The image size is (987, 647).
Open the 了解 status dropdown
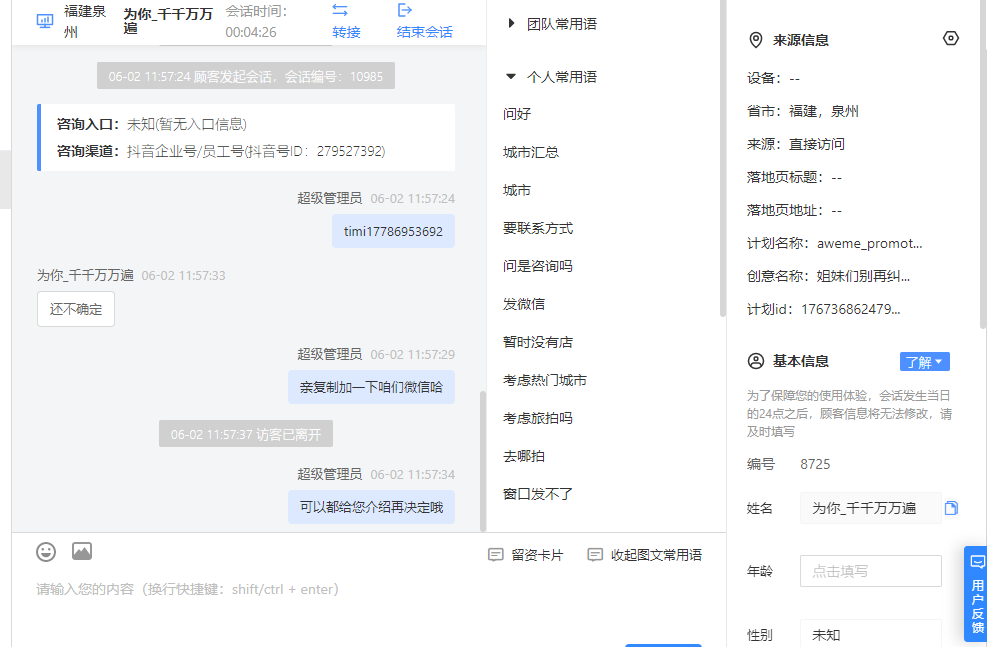coord(924,362)
